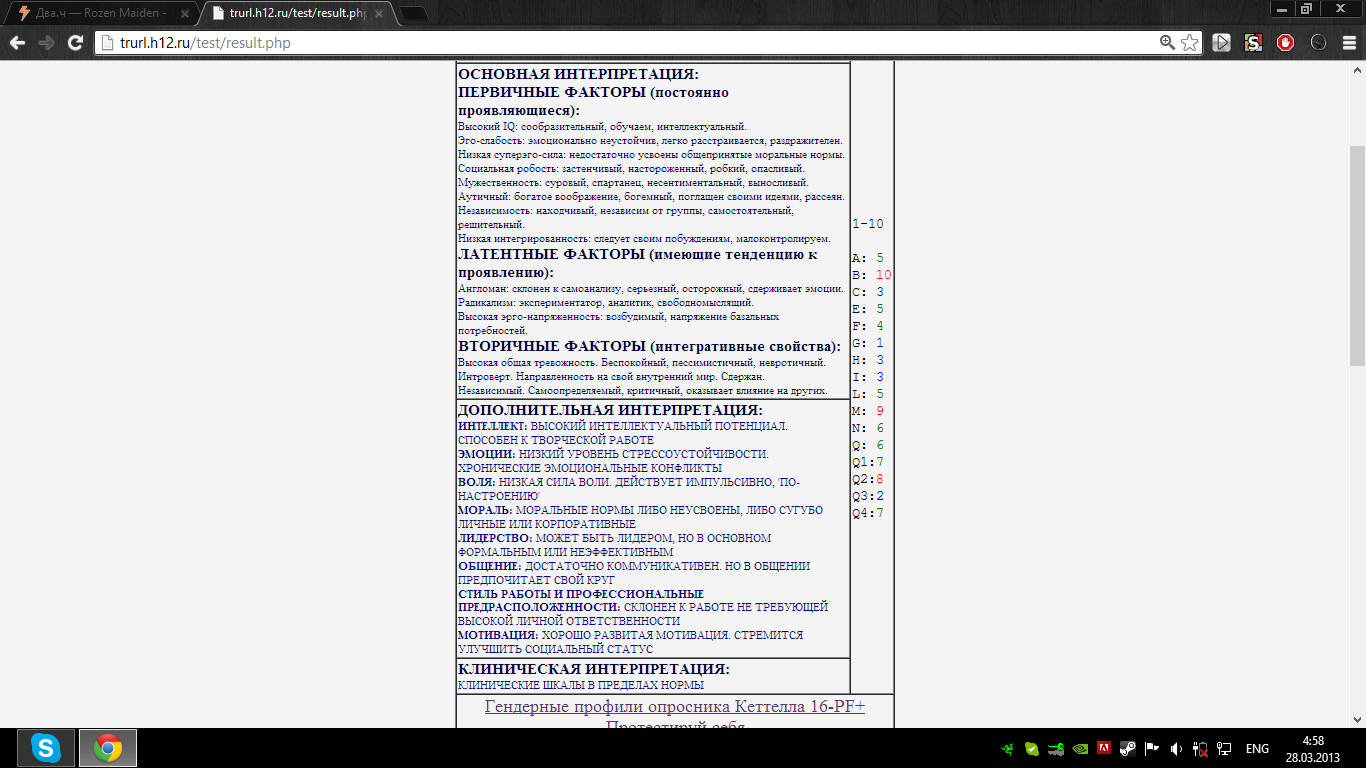This screenshot has width=1366, height=768.
Task: Click the heading ОСНОВНАЯ ИНТЕРПРЕТАЦИЯ
Action: 578,74
